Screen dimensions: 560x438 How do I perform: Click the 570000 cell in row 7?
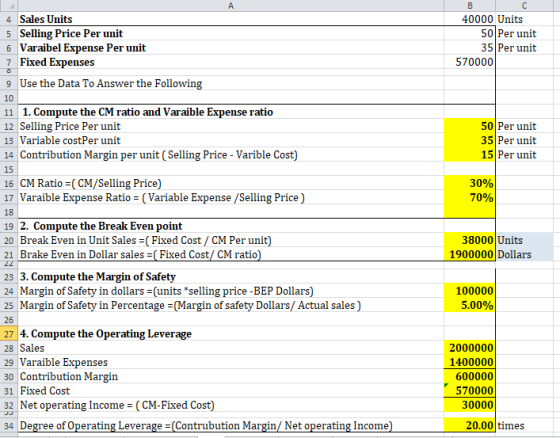tap(470, 62)
